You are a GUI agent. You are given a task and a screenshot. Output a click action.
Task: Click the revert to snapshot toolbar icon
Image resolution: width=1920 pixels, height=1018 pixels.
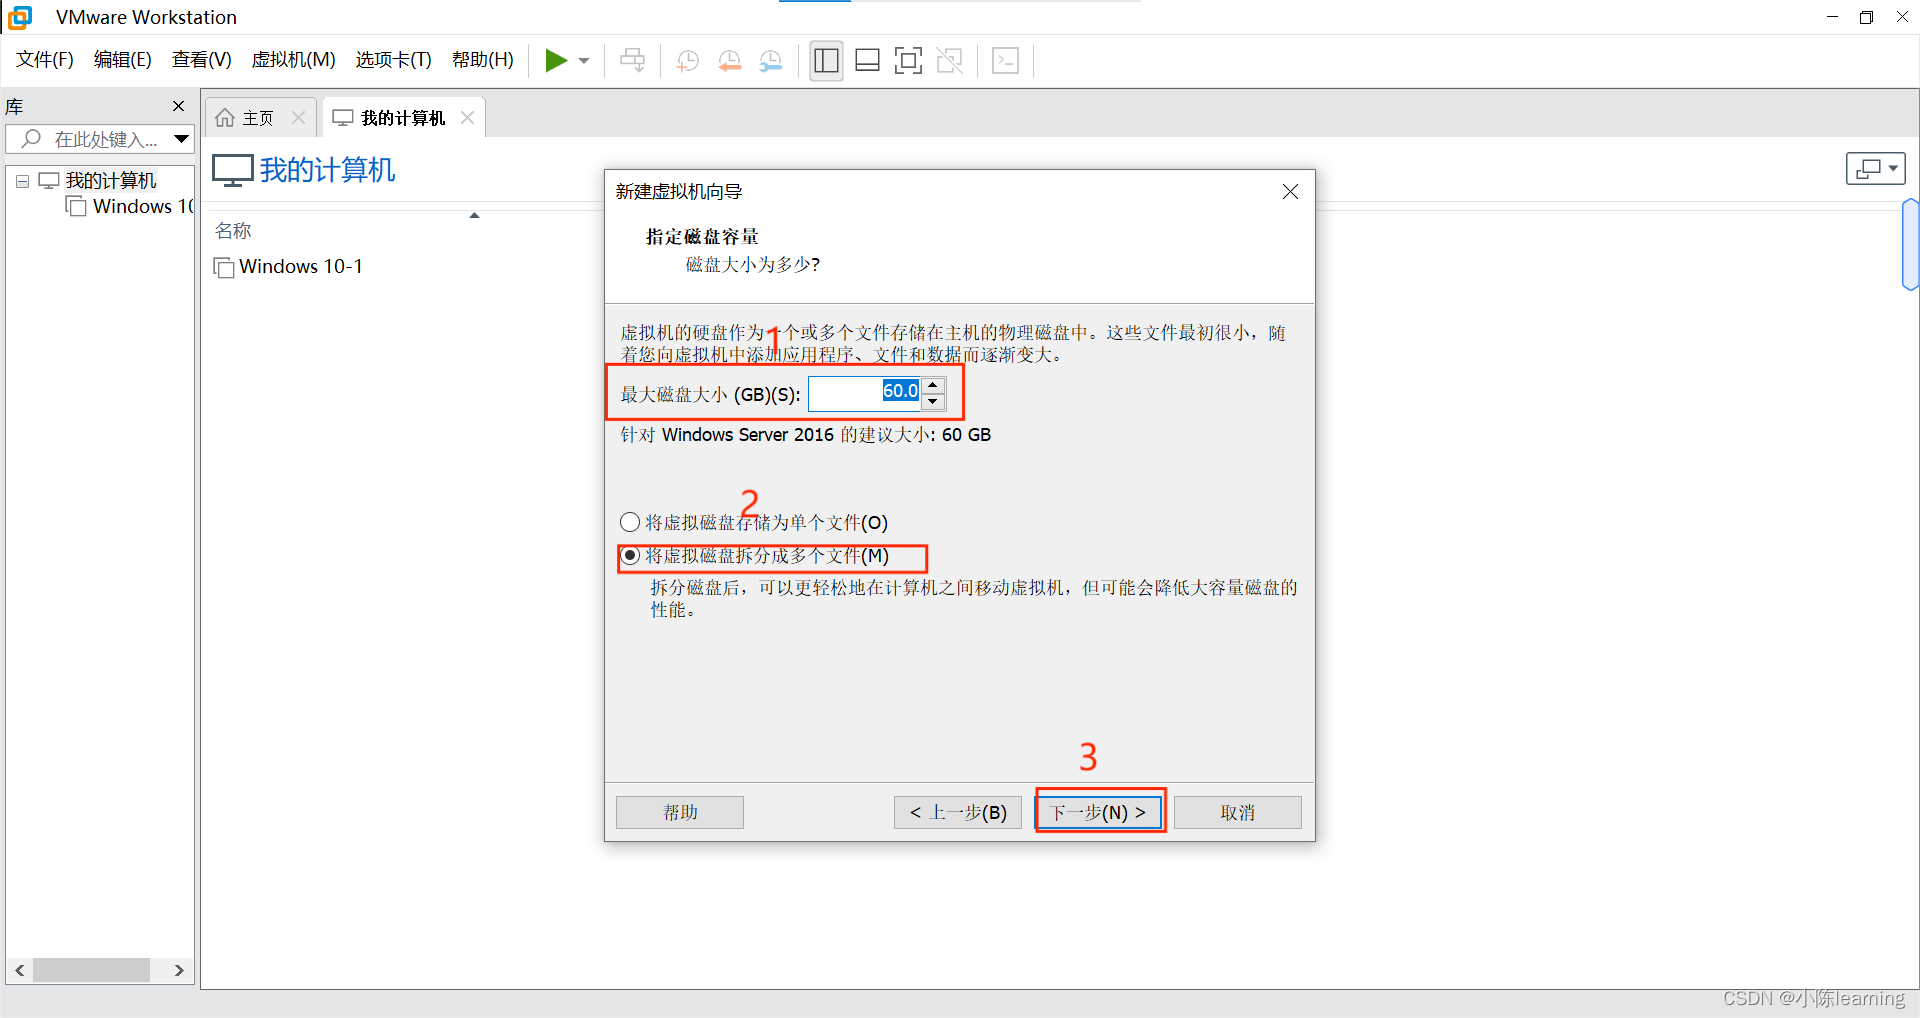729,61
